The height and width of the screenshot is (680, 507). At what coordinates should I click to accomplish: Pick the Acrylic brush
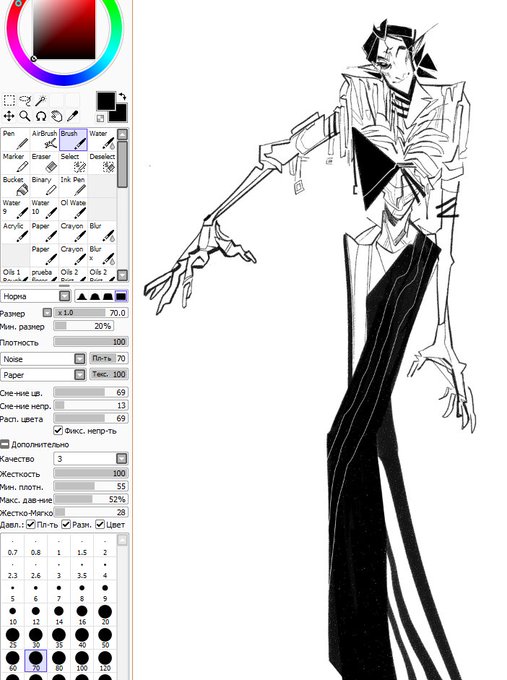point(15,232)
